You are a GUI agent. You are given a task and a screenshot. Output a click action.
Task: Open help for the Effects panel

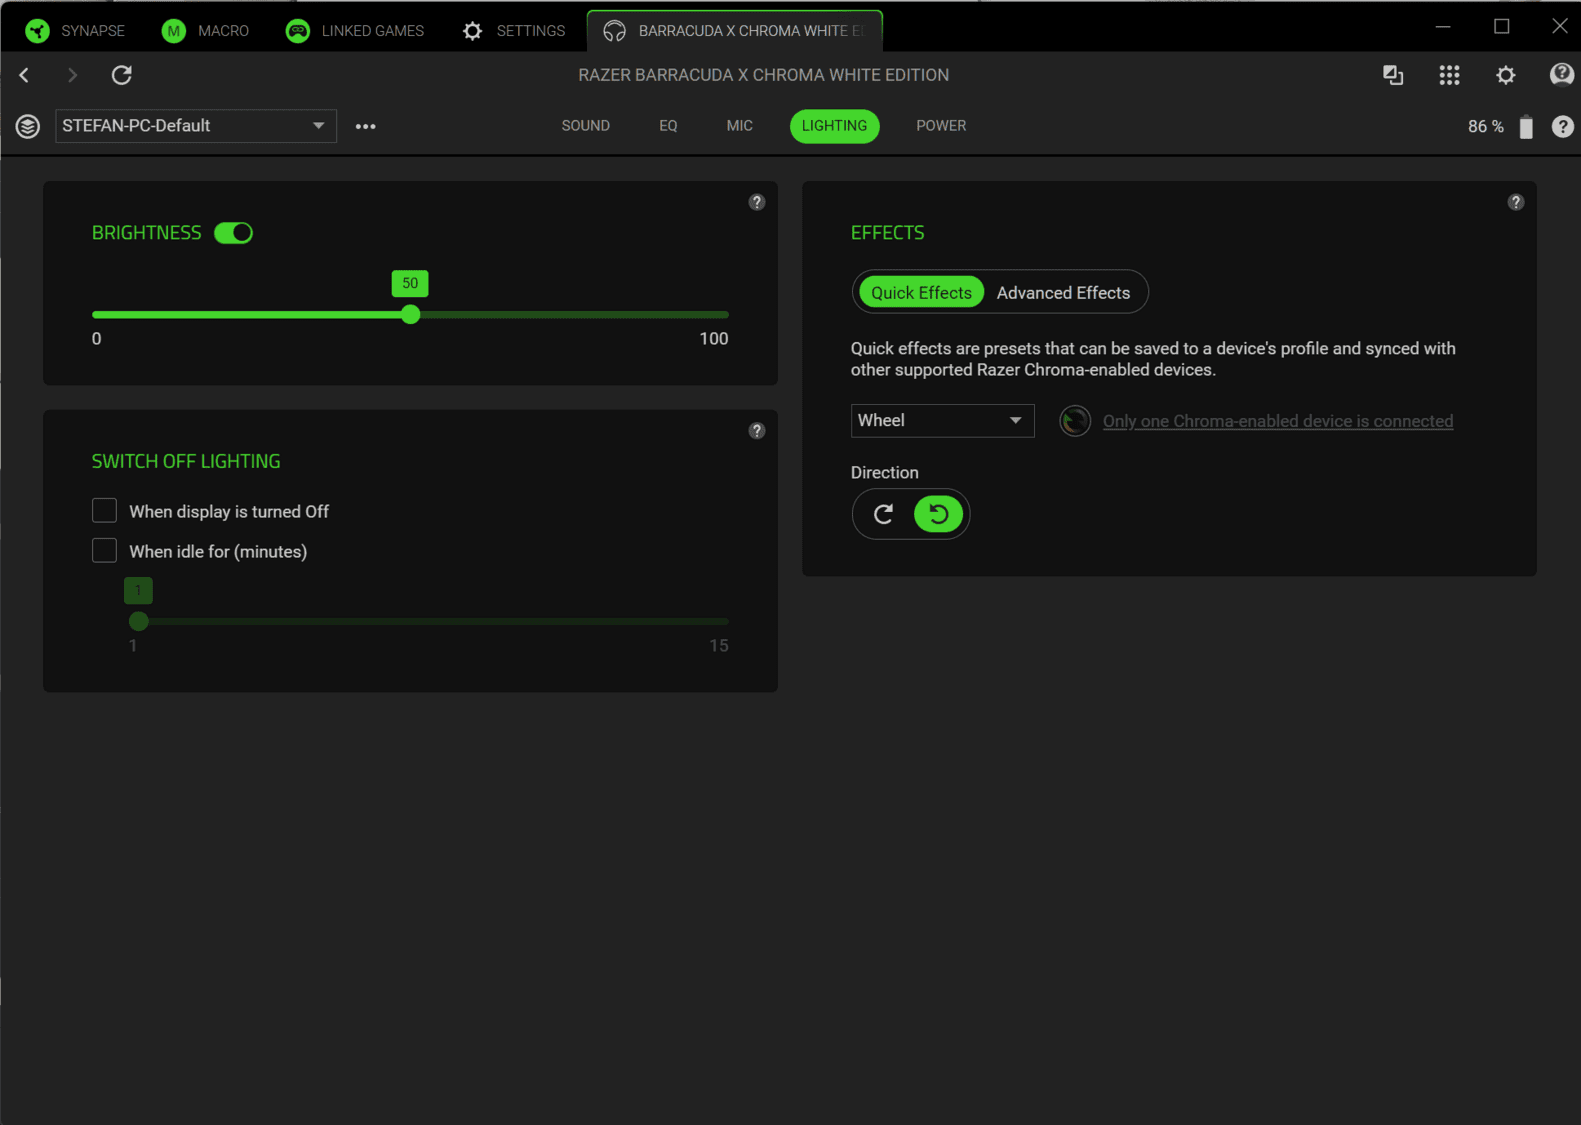(x=1516, y=202)
